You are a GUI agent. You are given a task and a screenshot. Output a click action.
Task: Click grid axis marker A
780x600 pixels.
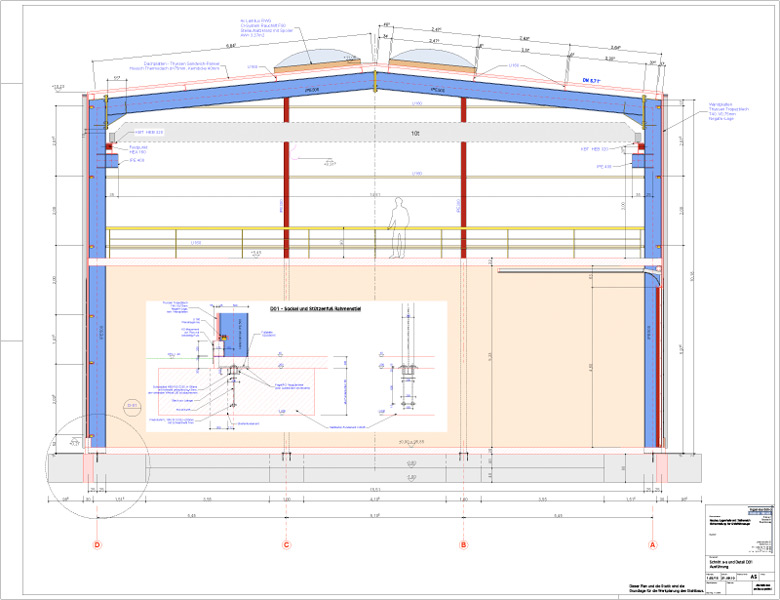click(653, 545)
